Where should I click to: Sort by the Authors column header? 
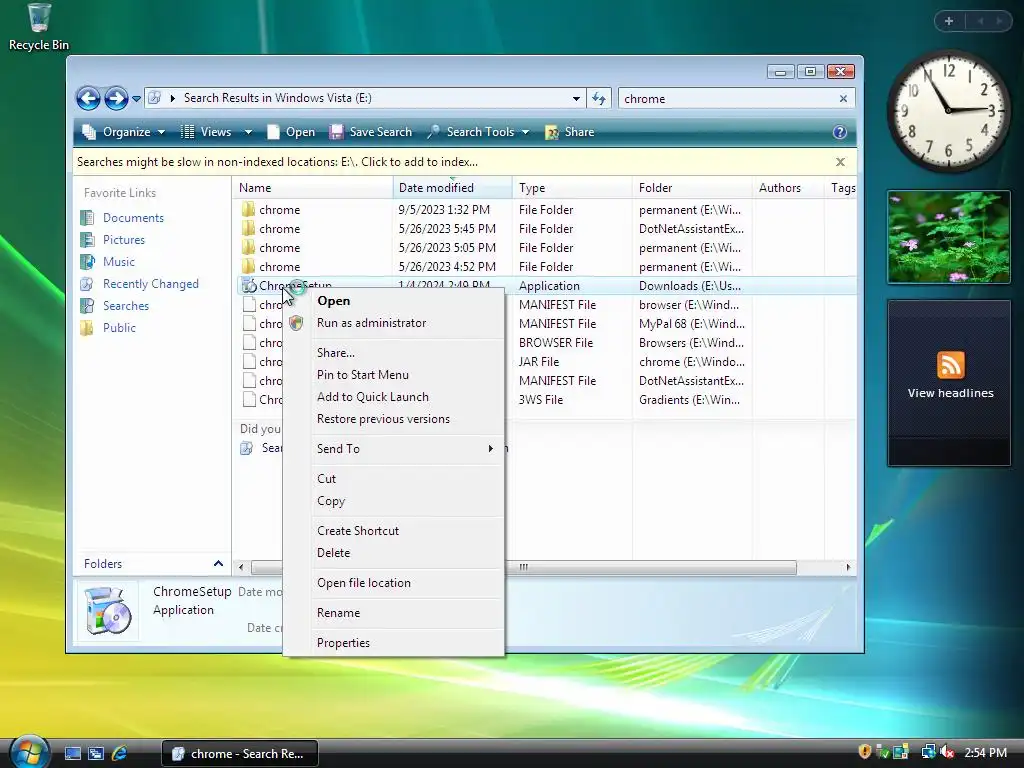[x=788, y=187]
